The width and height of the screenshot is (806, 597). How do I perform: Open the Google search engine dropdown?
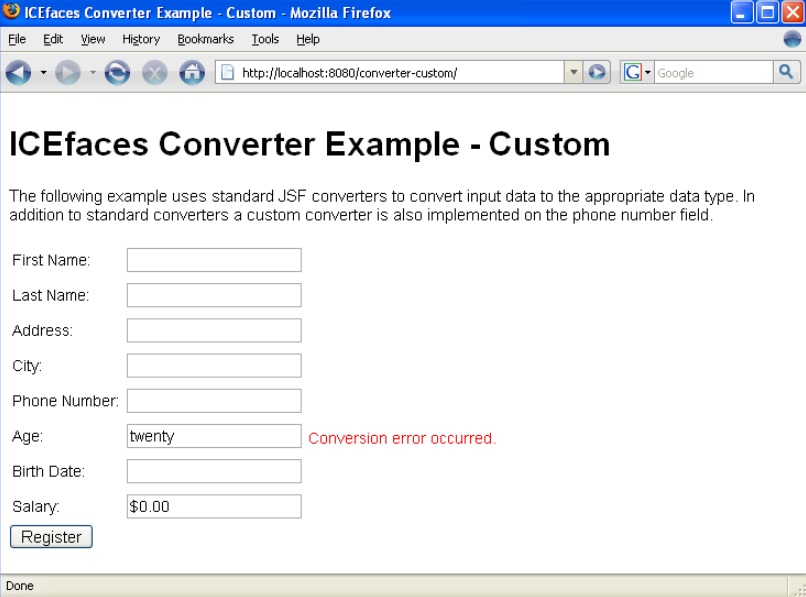pyautogui.click(x=637, y=73)
